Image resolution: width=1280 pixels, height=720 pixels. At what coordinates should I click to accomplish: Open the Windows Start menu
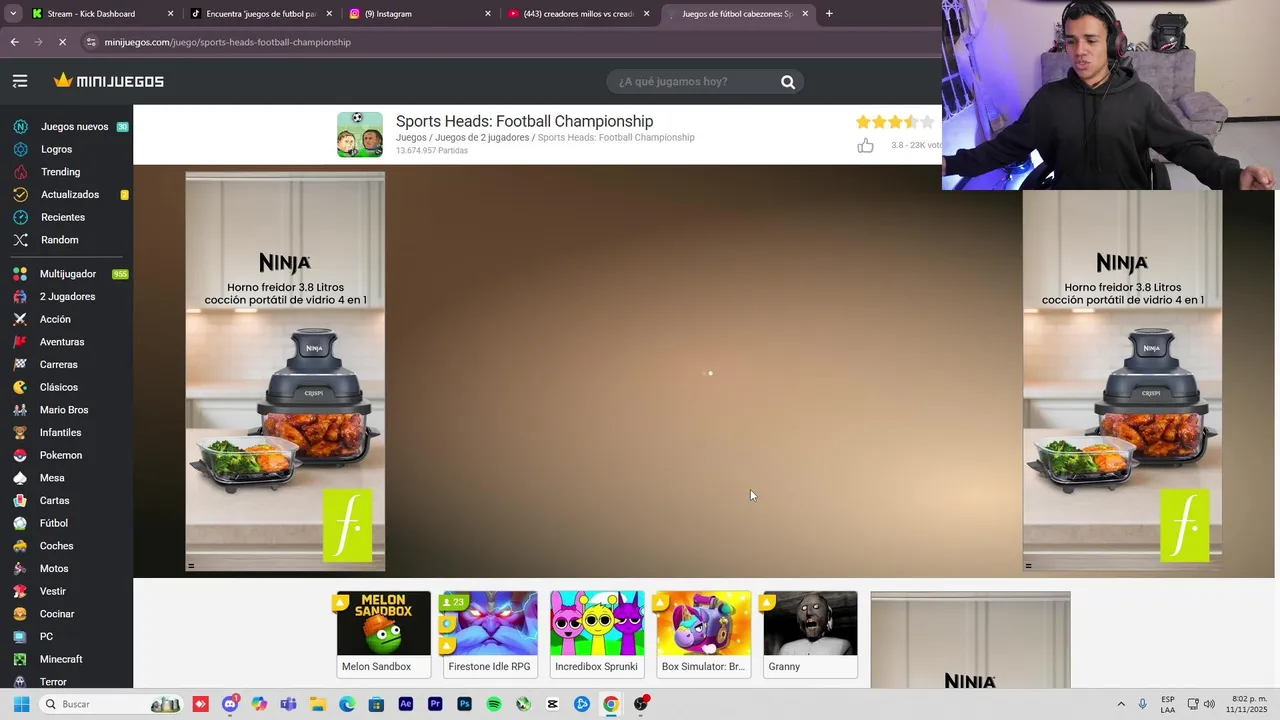click(21, 704)
